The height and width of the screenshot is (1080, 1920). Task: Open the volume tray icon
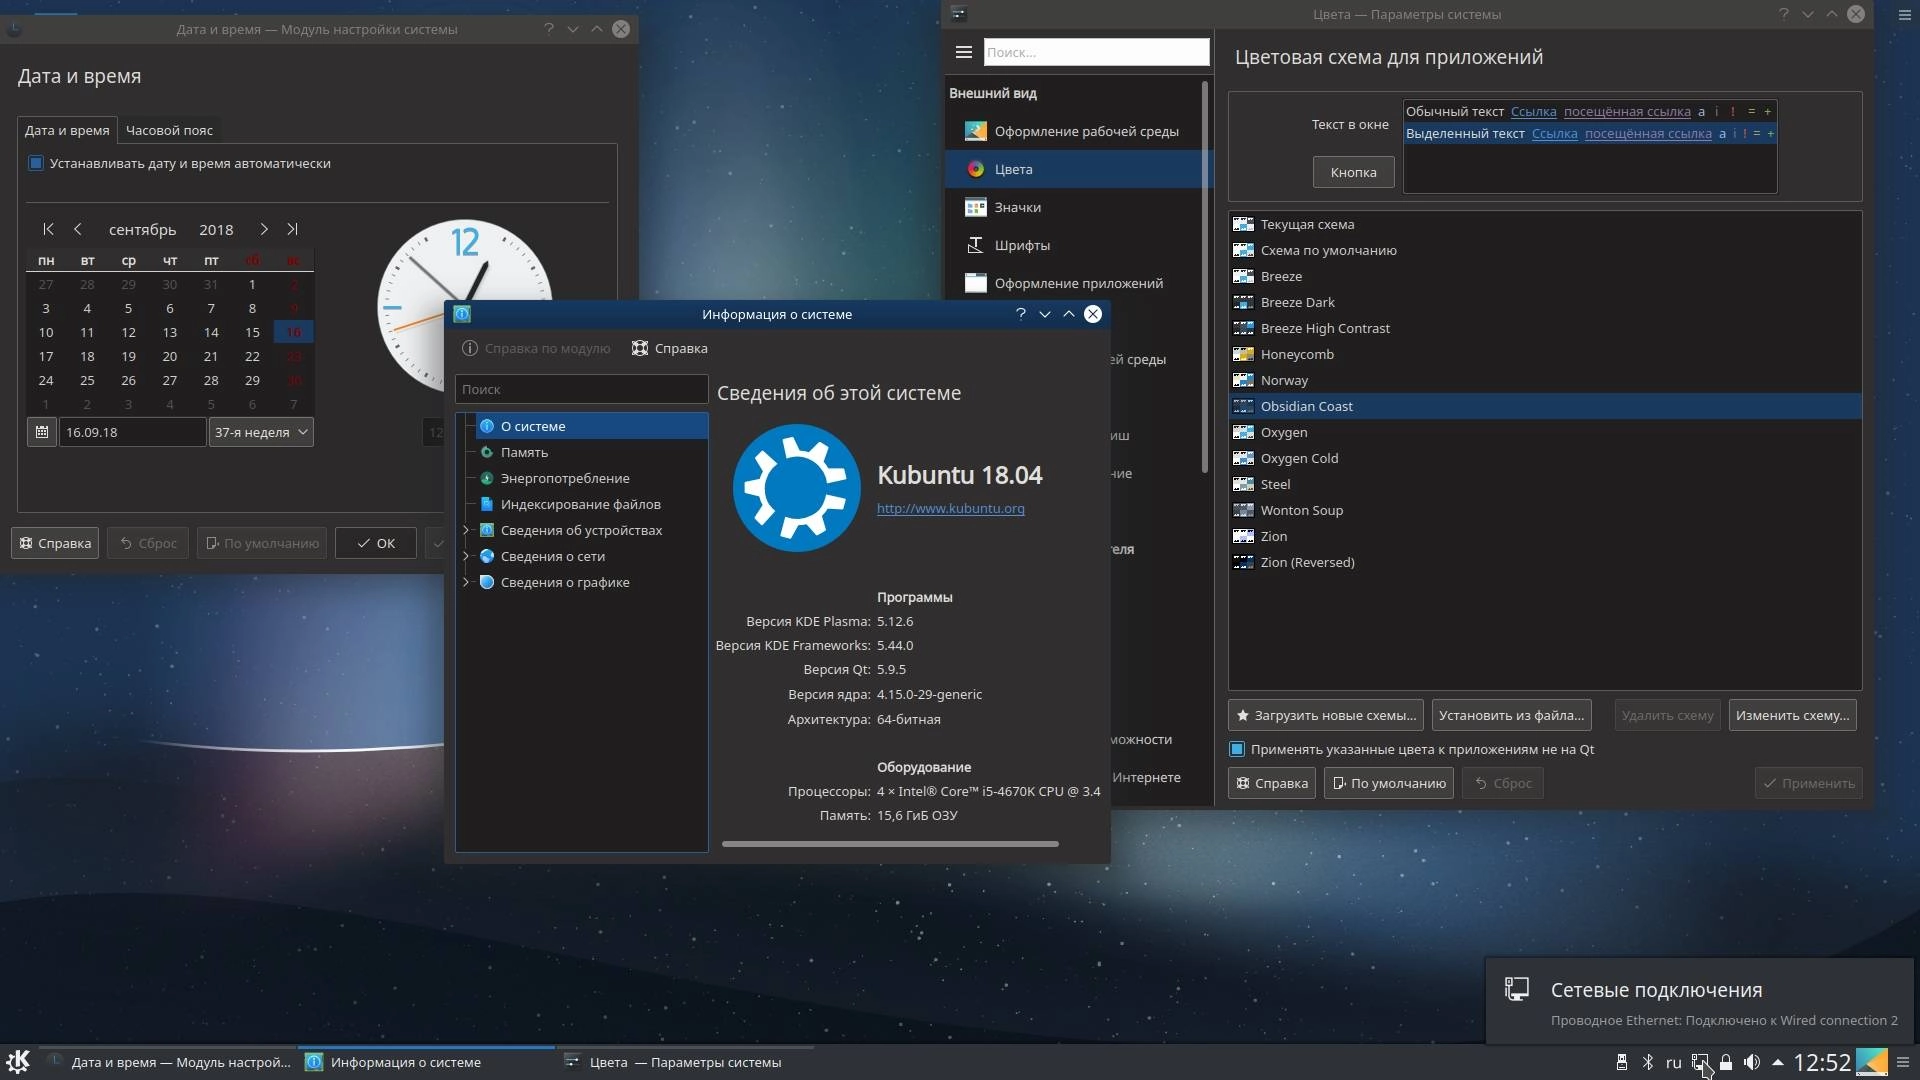click(1751, 1062)
